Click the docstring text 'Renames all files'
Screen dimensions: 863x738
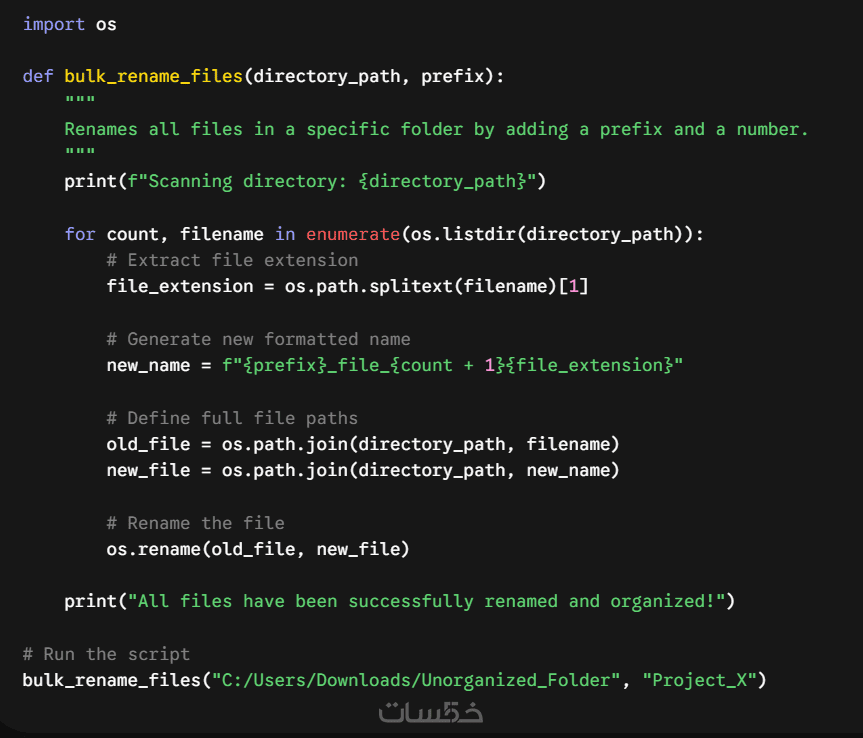[154, 129]
